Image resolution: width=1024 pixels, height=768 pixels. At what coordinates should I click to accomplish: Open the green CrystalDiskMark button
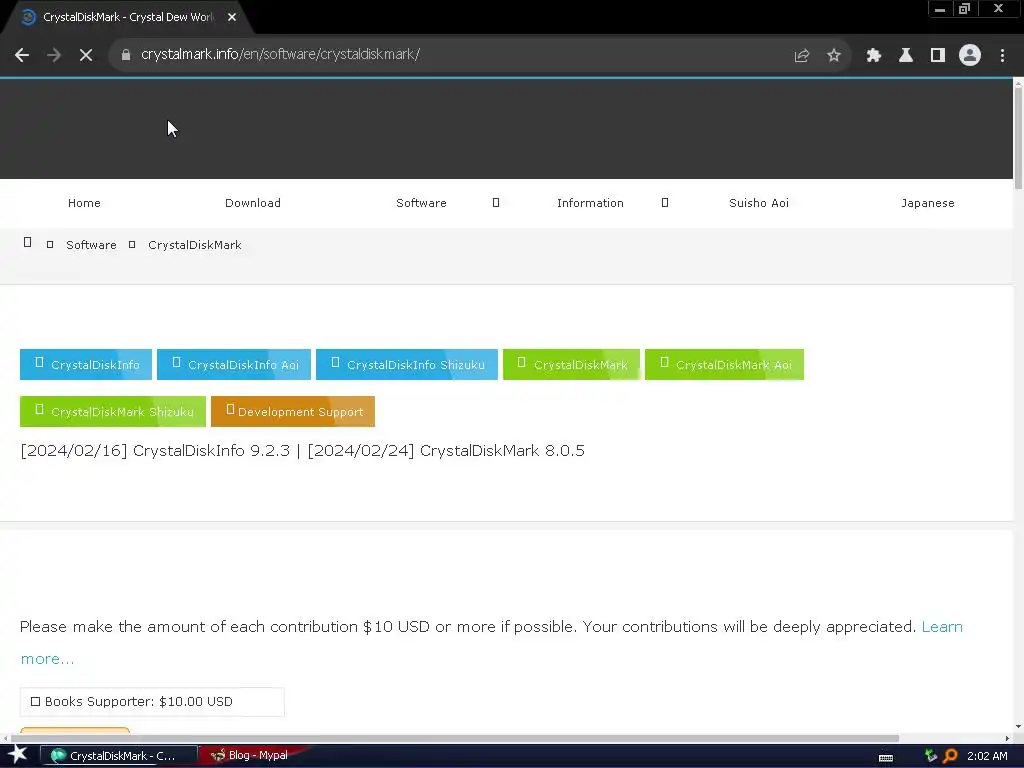click(x=571, y=364)
